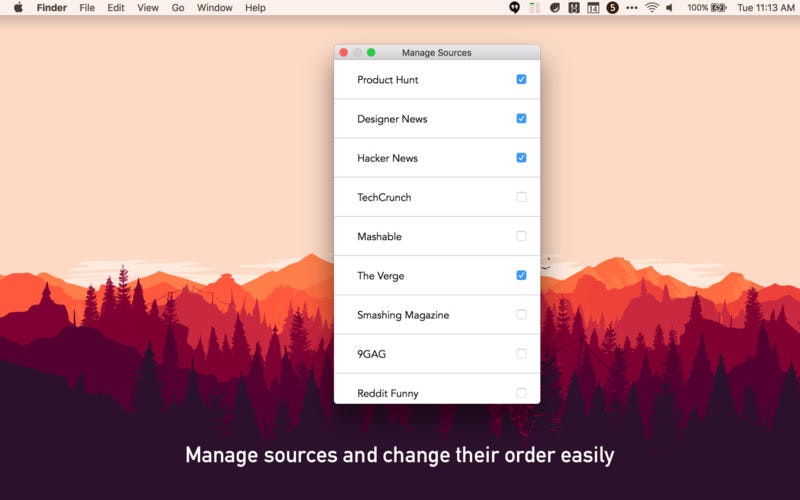Click the circled 5 menu bar icon

tap(612, 8)
